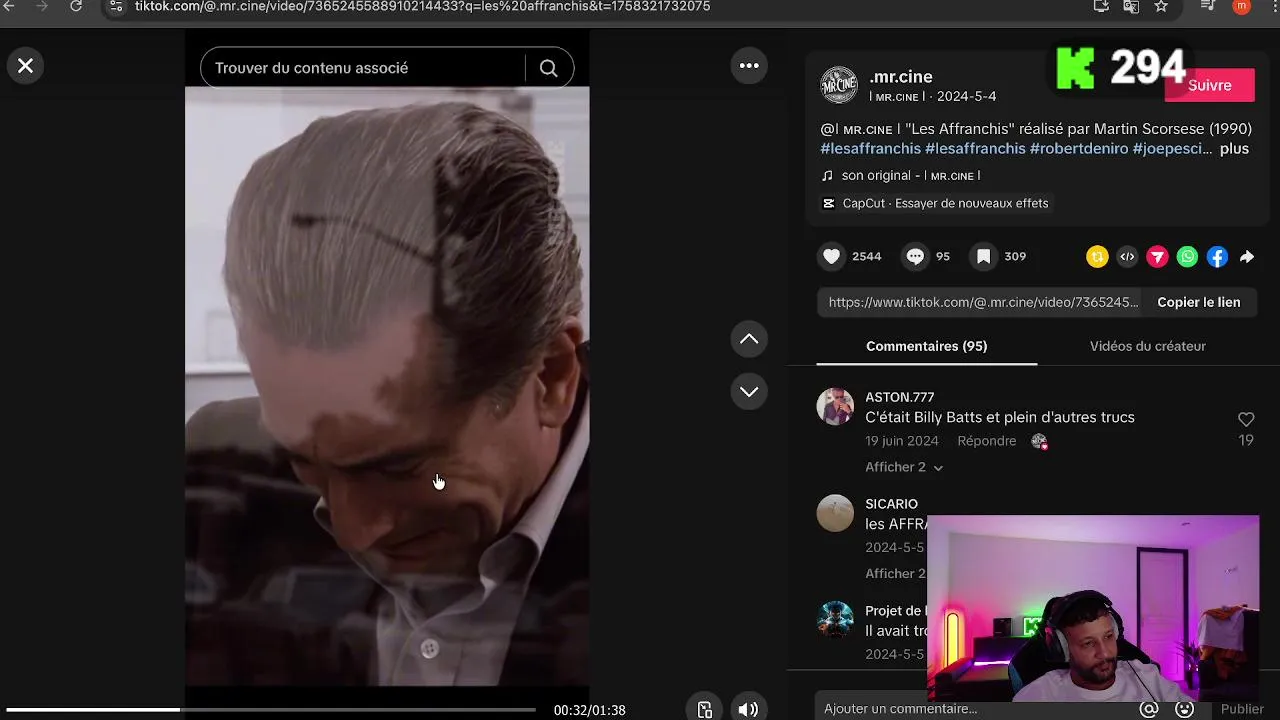
Task: Switch to 'Vidéos du créateur' tab
Action: coord(1147,346)
